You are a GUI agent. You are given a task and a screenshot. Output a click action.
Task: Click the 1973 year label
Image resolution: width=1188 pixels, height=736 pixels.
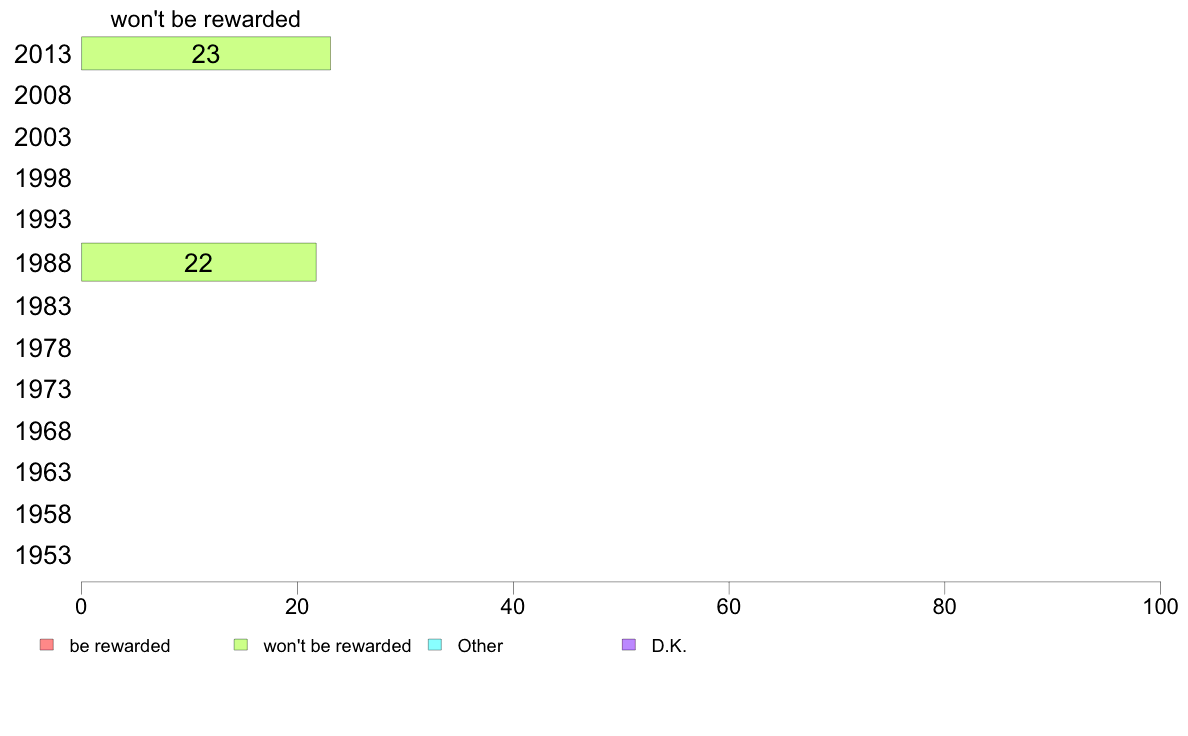[42, 390]
